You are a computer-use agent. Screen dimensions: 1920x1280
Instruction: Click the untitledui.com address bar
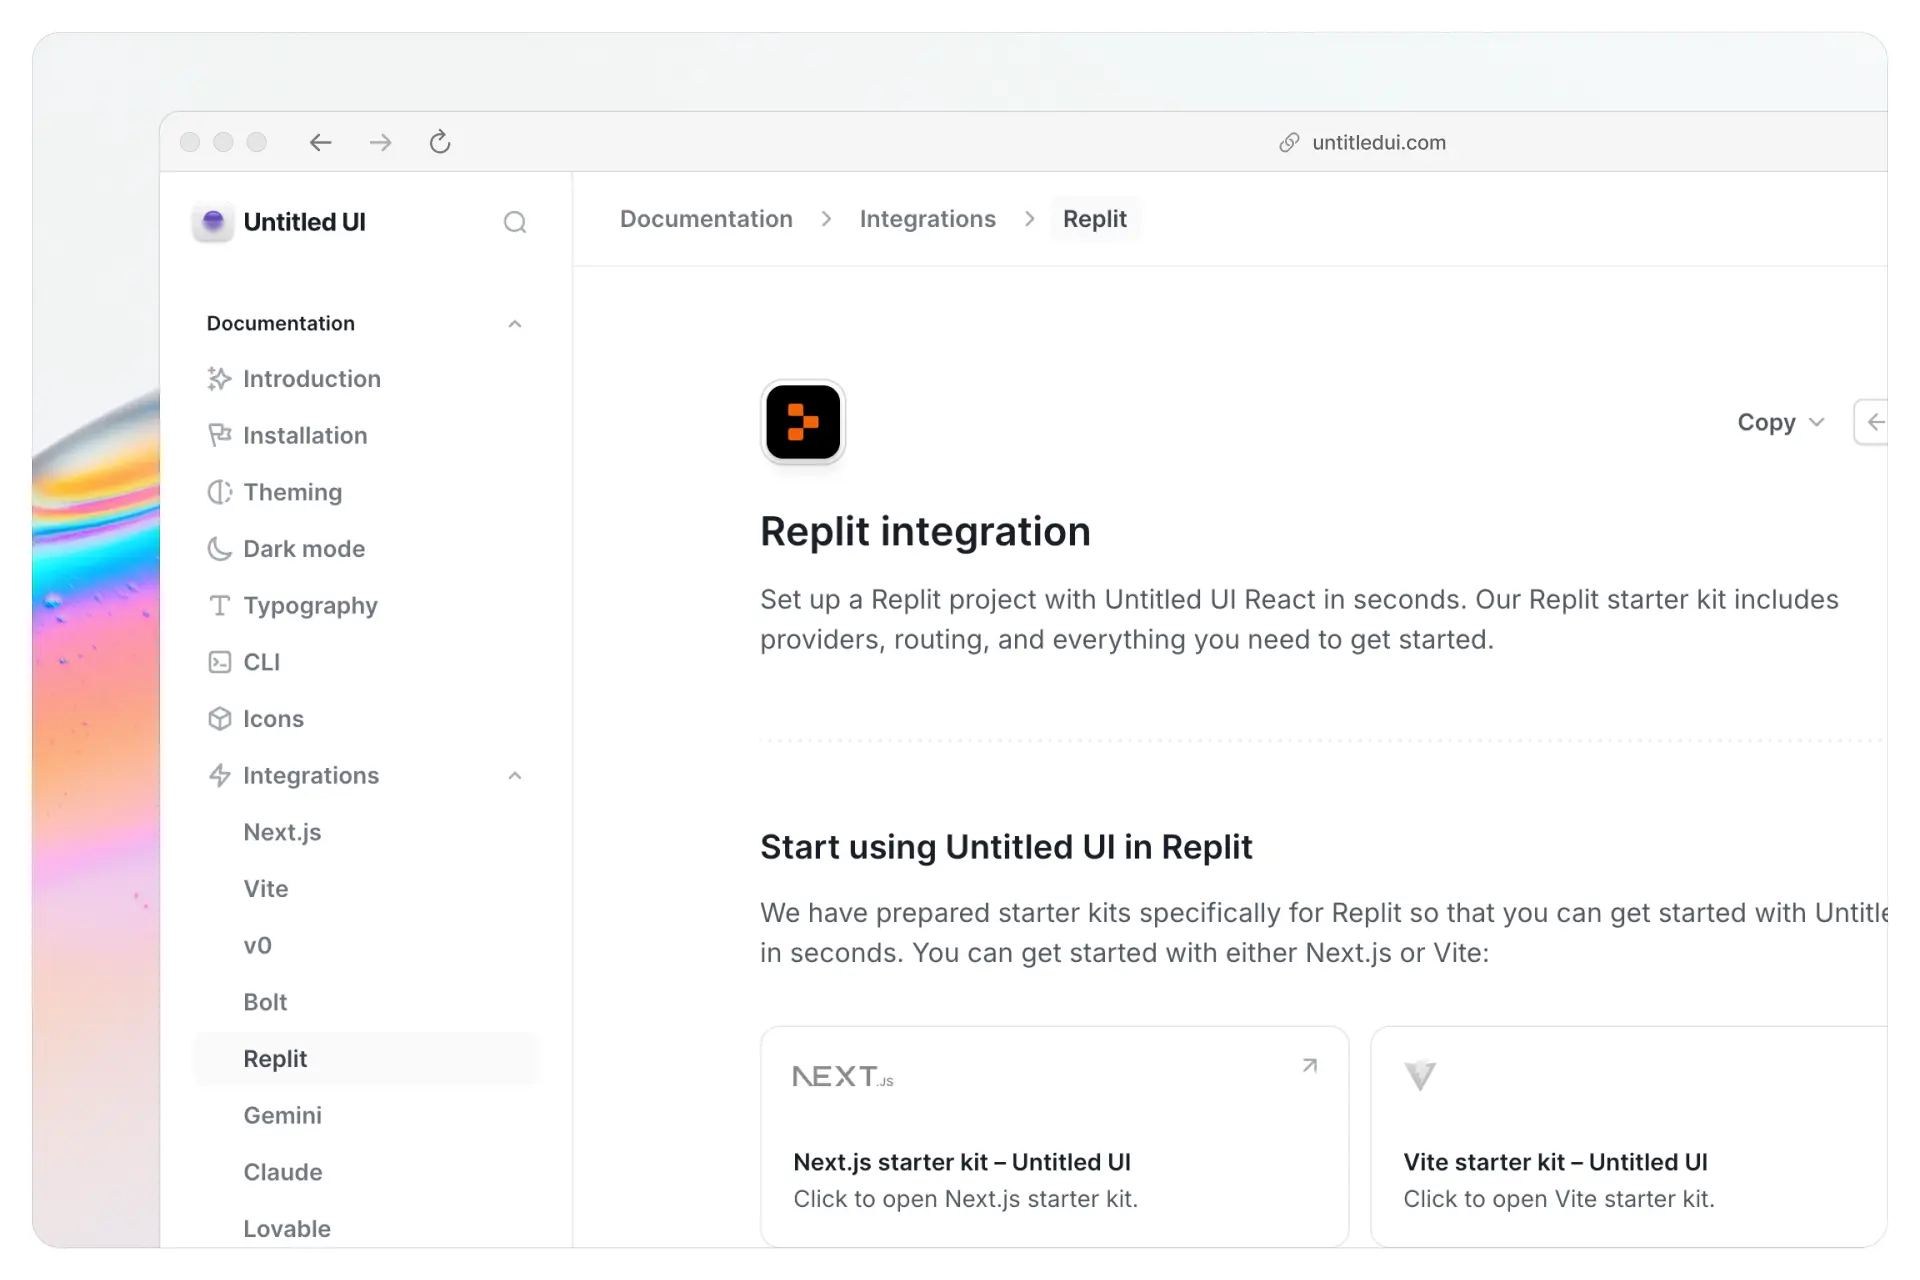(x=1378, y=142)
